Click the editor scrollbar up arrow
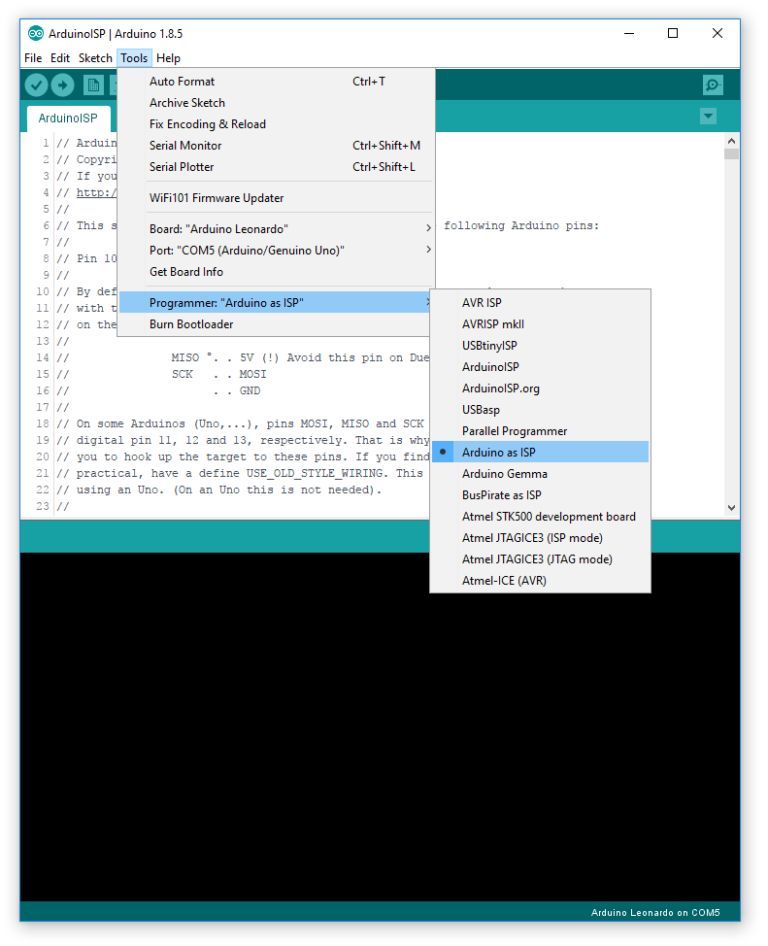Viewport: 768px width, 946px height. 731,141
